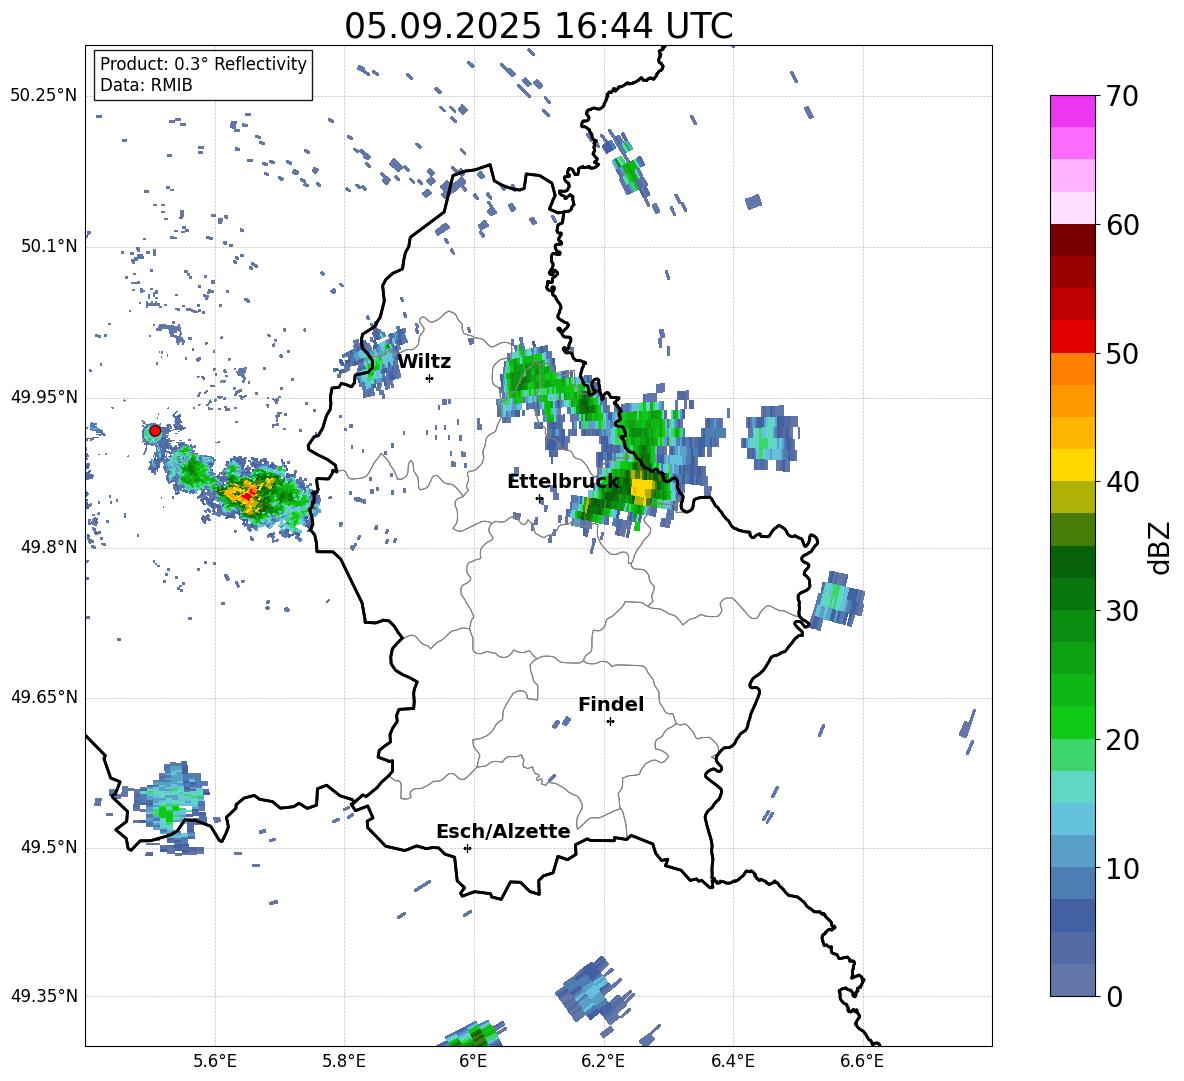Click the 5.6°E longitude label
1184x1081 pixels.
click(215, 1061)
